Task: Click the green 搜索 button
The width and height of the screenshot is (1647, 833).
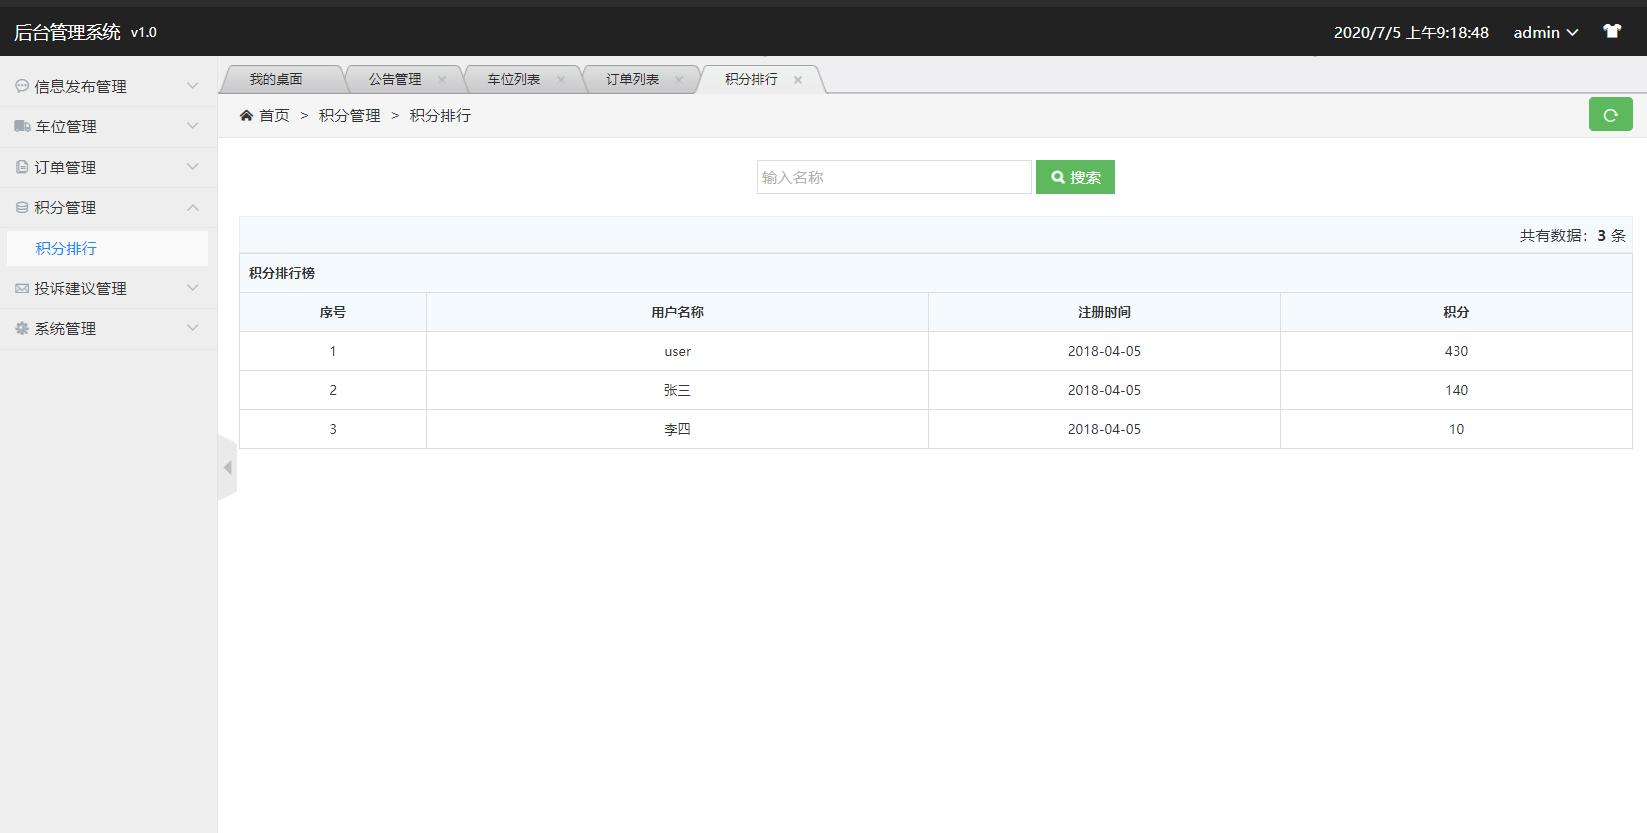Action: pos(1075,177)
